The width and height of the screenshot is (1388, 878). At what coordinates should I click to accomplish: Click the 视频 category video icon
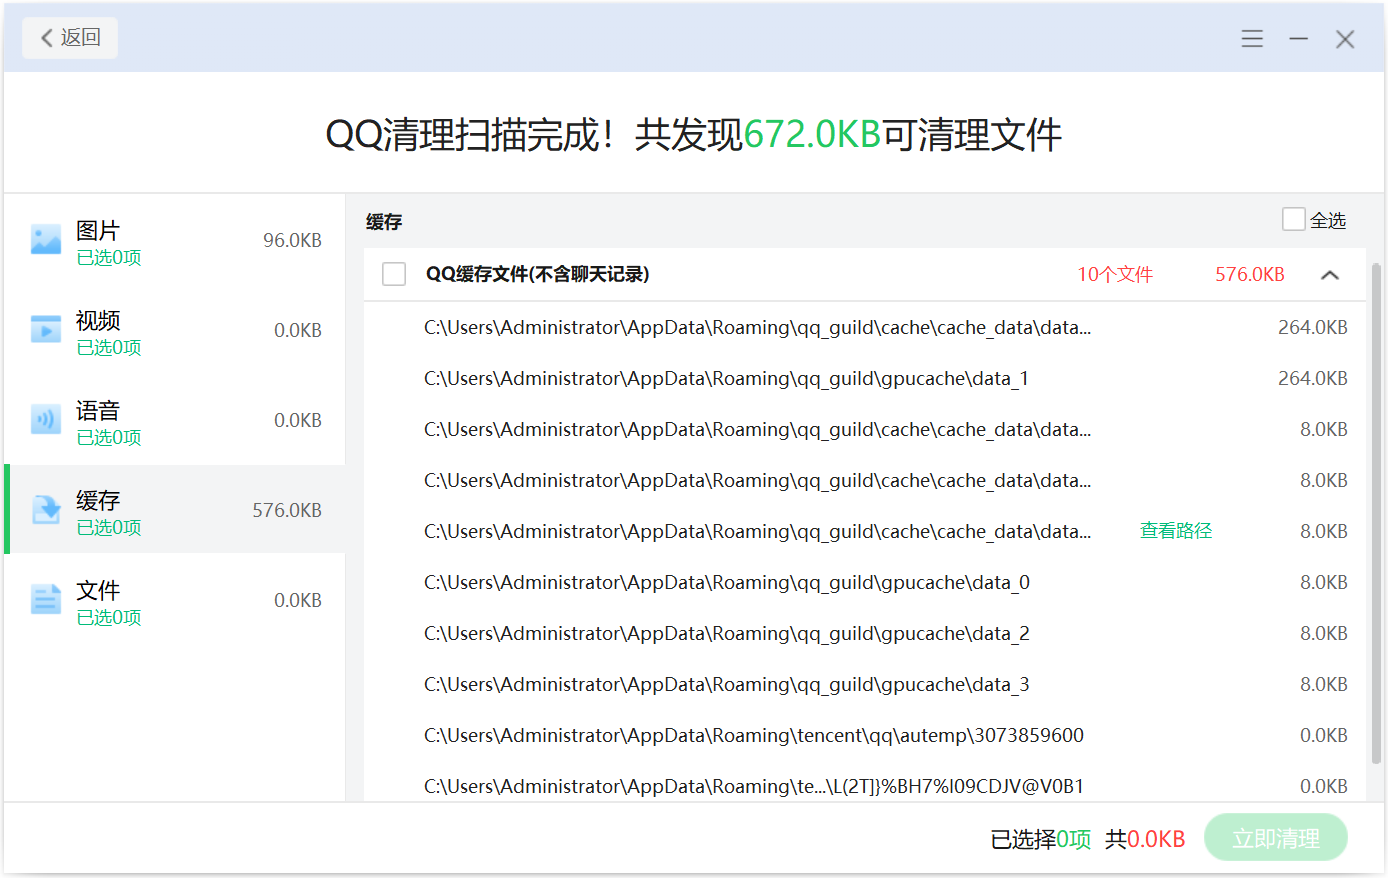46,330
